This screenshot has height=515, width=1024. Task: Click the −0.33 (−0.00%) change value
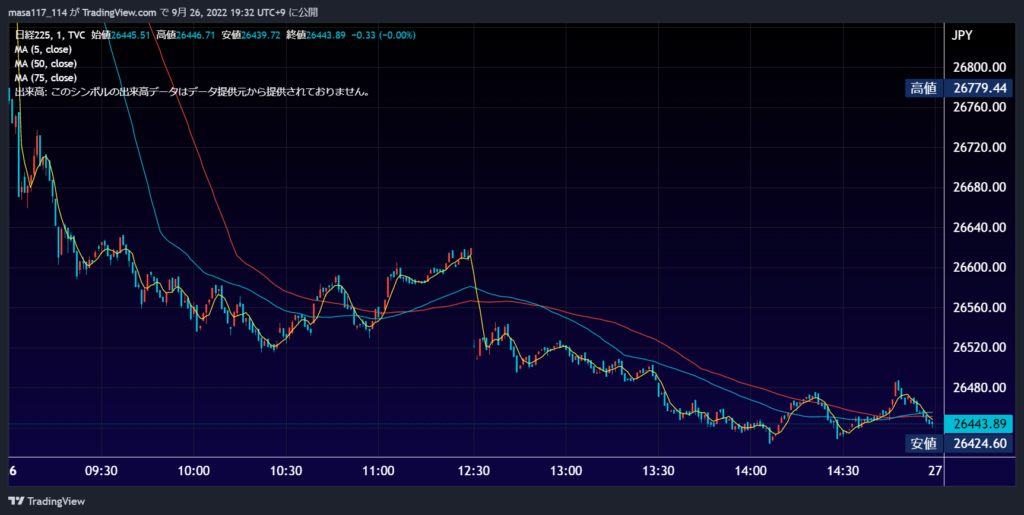click(384, 35)
